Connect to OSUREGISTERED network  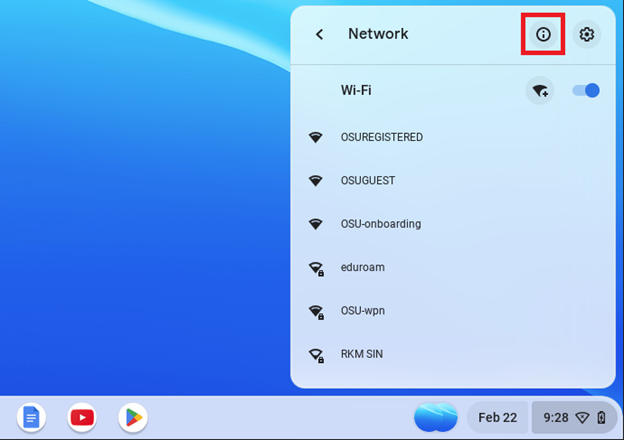pyautogui.click(x=453, y=137)
